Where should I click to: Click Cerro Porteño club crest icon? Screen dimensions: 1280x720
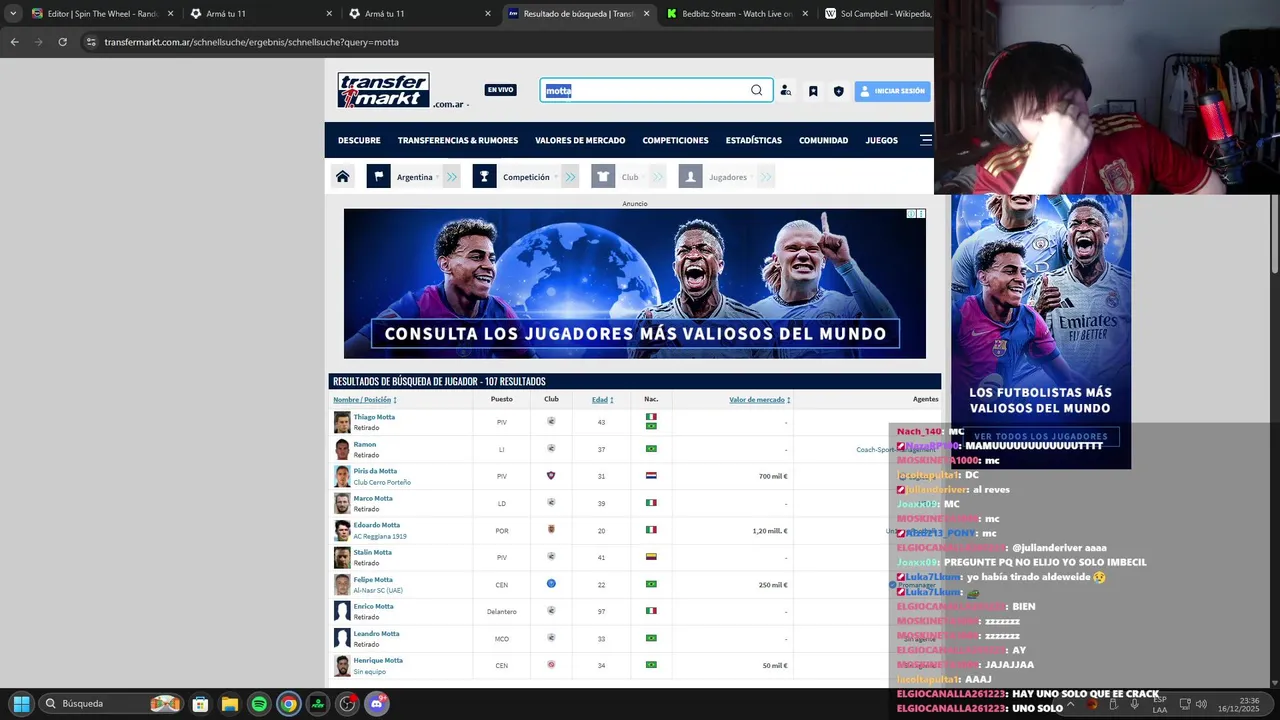(x=551, y=476)
